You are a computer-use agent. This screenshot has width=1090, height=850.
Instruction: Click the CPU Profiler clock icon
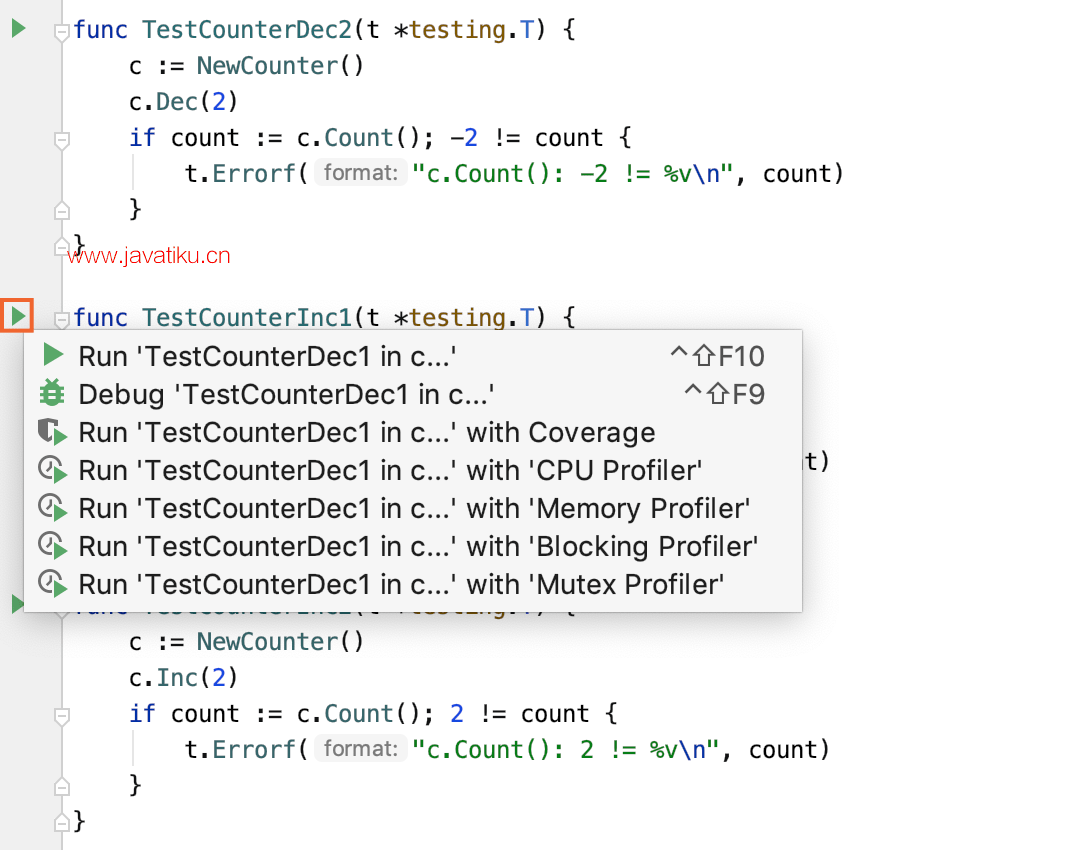pyautogui.click(x=52, y=471)
